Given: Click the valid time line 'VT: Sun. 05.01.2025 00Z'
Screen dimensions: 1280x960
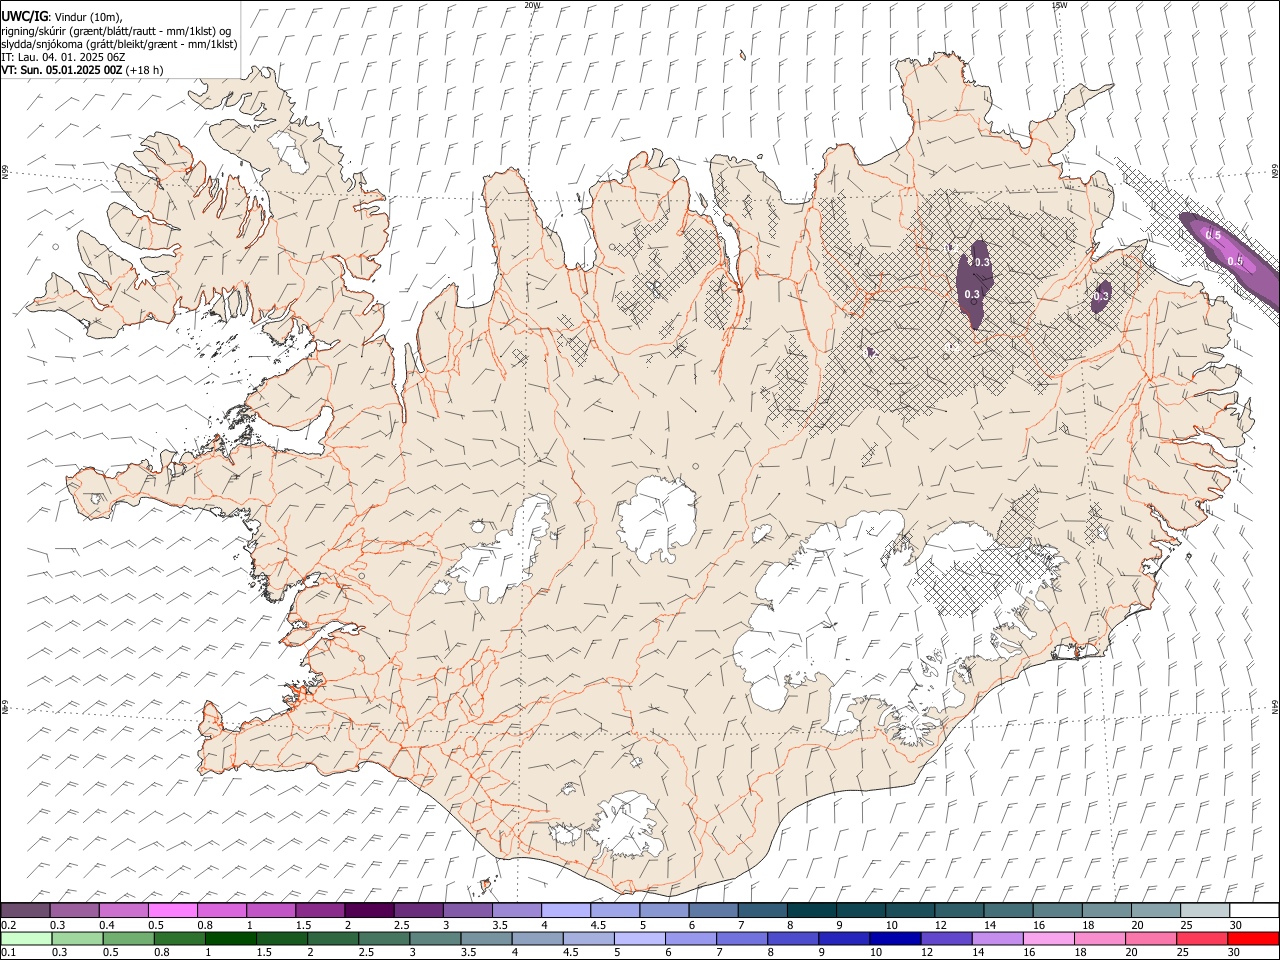Looking at the screenshot, I should click(61, 70).
